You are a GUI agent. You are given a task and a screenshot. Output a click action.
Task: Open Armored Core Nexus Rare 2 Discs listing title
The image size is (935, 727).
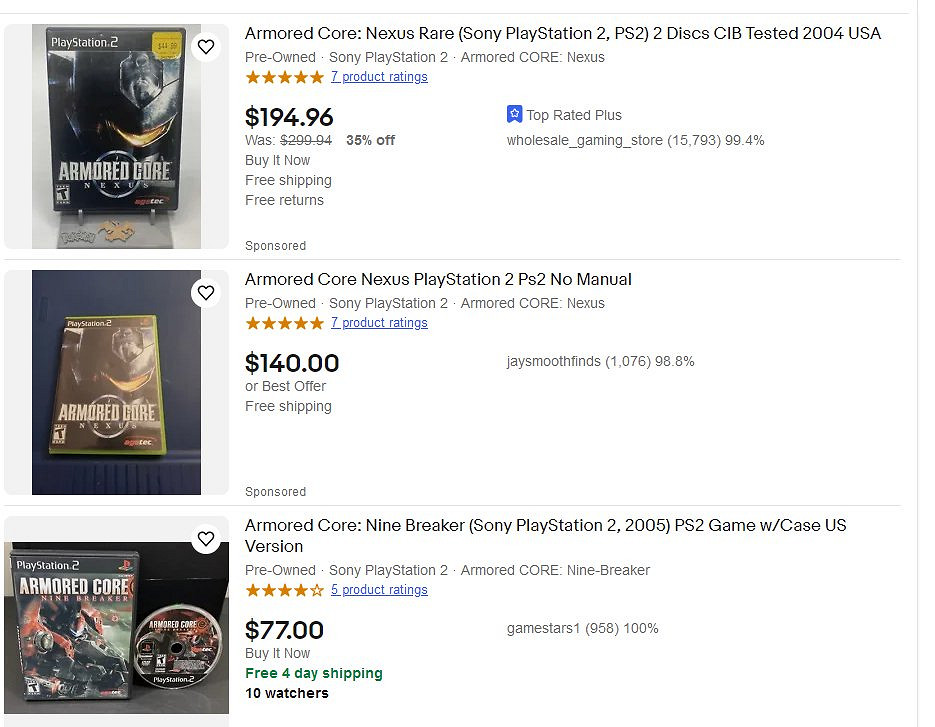coord(563,34)
